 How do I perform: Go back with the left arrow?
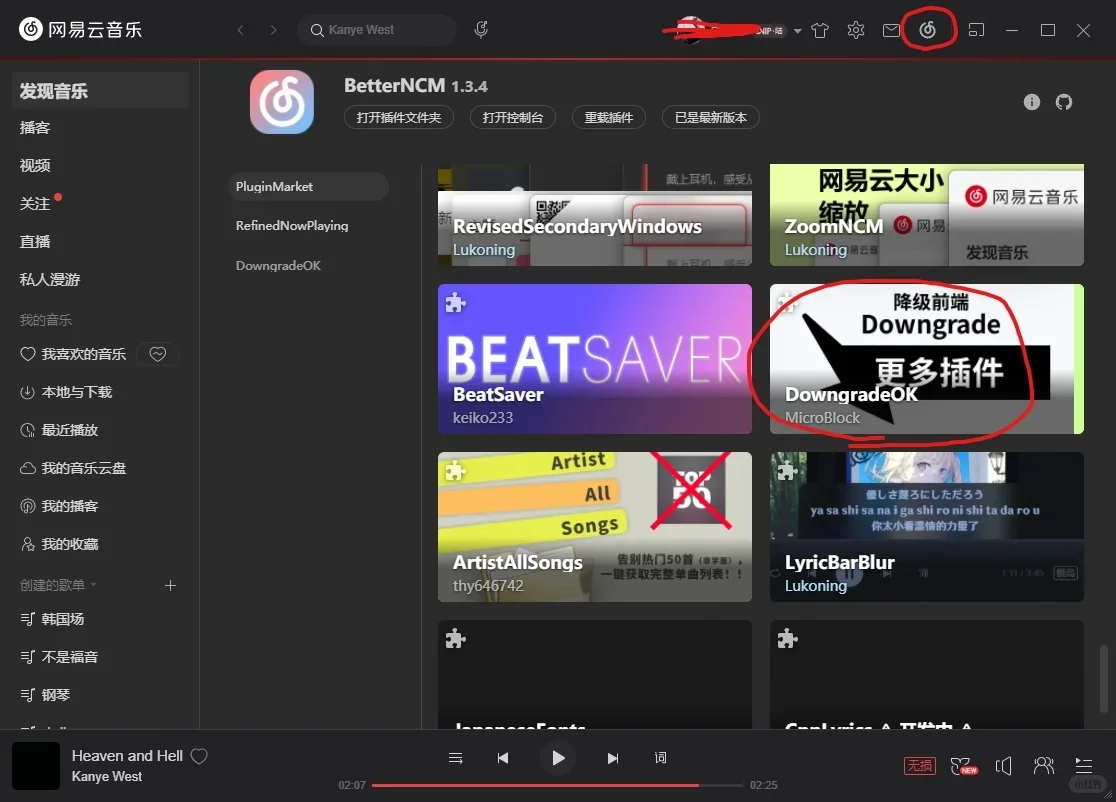[241, 30]
